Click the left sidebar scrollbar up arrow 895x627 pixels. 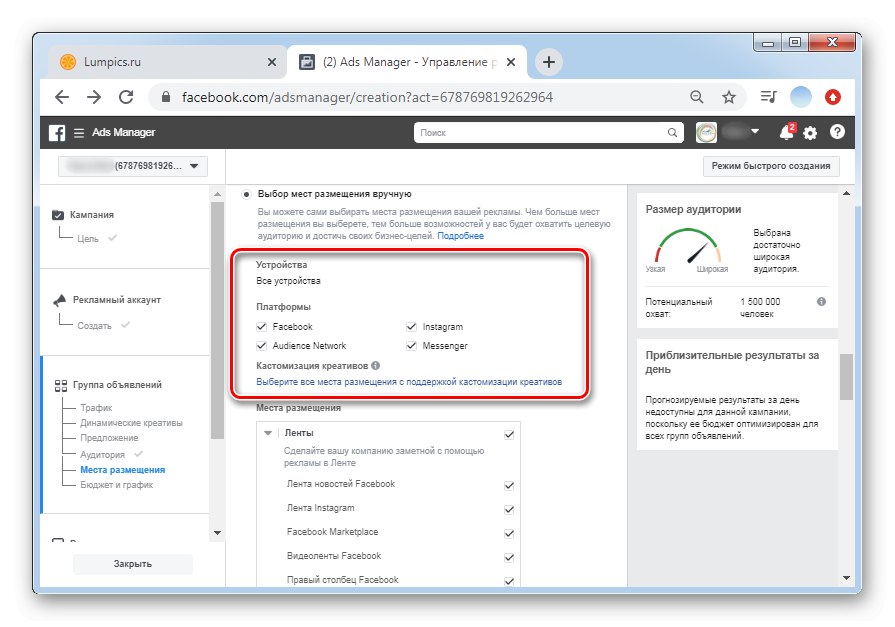[217, 195]
